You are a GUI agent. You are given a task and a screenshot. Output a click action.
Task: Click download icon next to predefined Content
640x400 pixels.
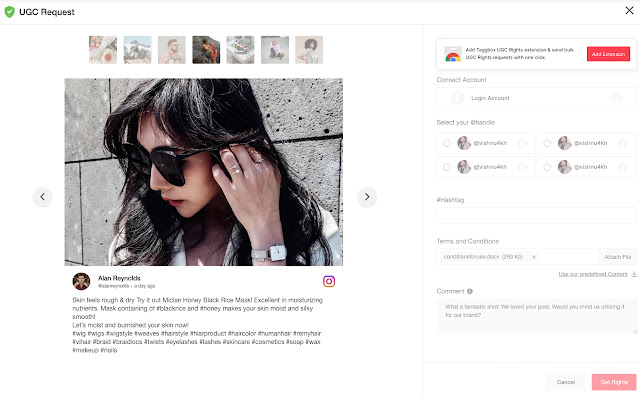click(634, 274)
